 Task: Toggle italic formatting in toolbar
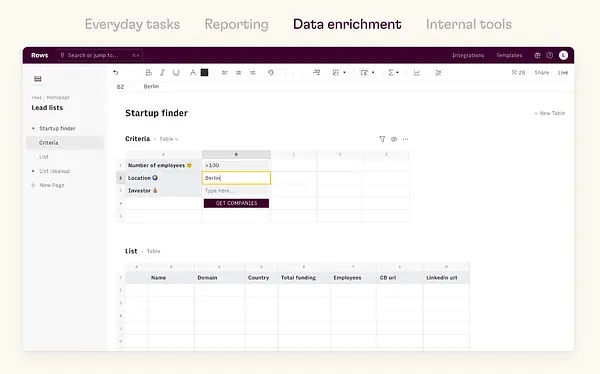(x=162, y=72)
